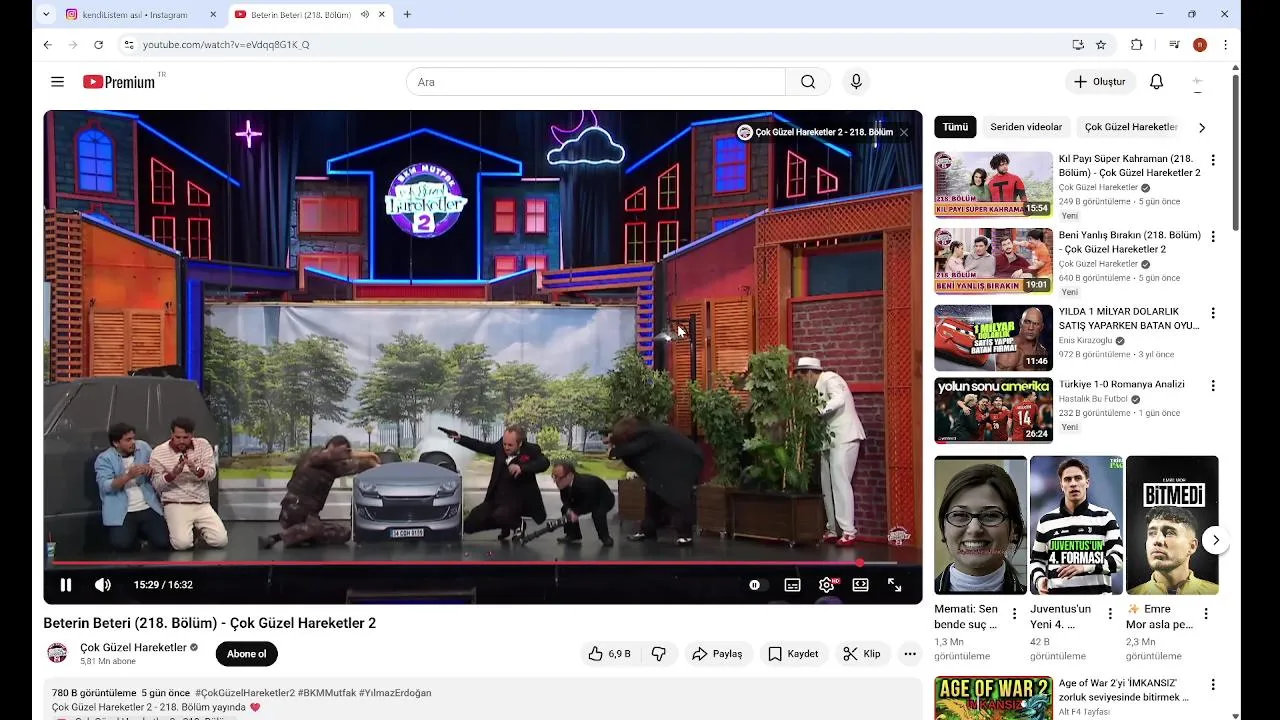Open Chrome three-dot menu
This screenshot has width=1280, height=720.
click(x=1225, y=45)
